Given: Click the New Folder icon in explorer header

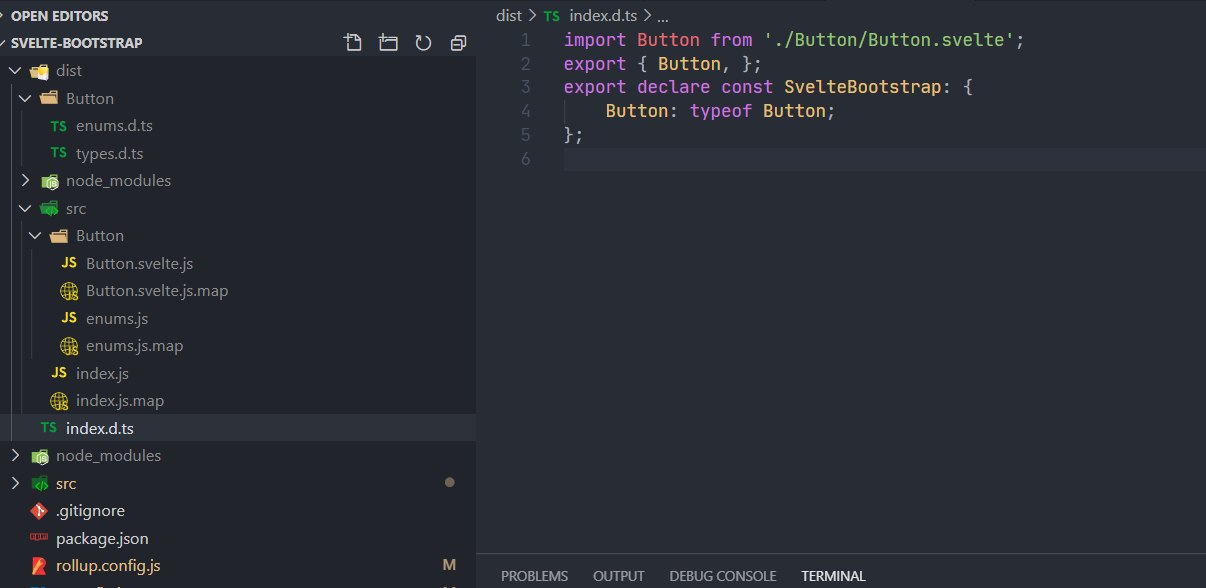Looking at the screenshot, I should [388, 43].
